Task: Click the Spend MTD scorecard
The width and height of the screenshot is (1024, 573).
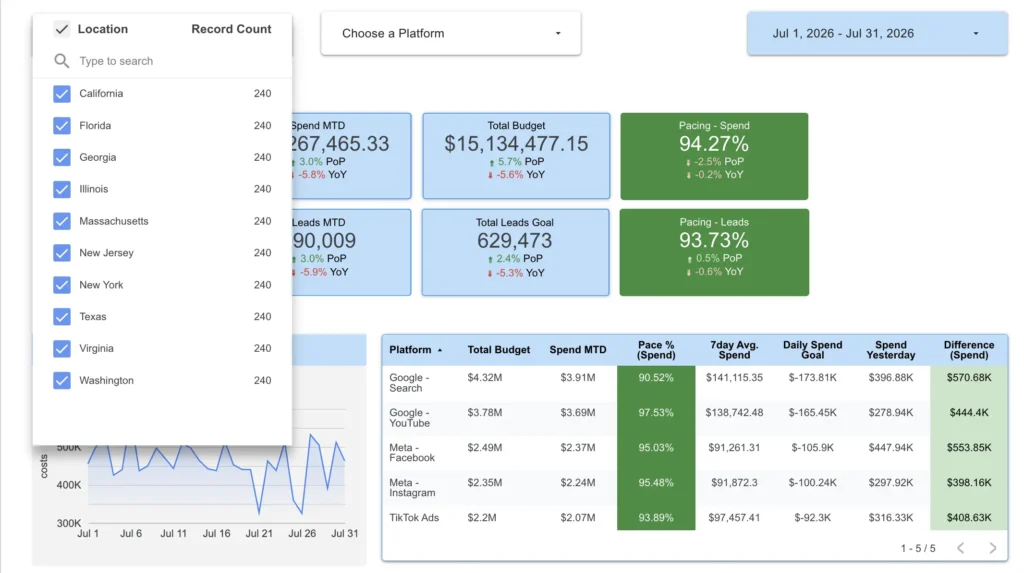Action: (x=351, y=156)
